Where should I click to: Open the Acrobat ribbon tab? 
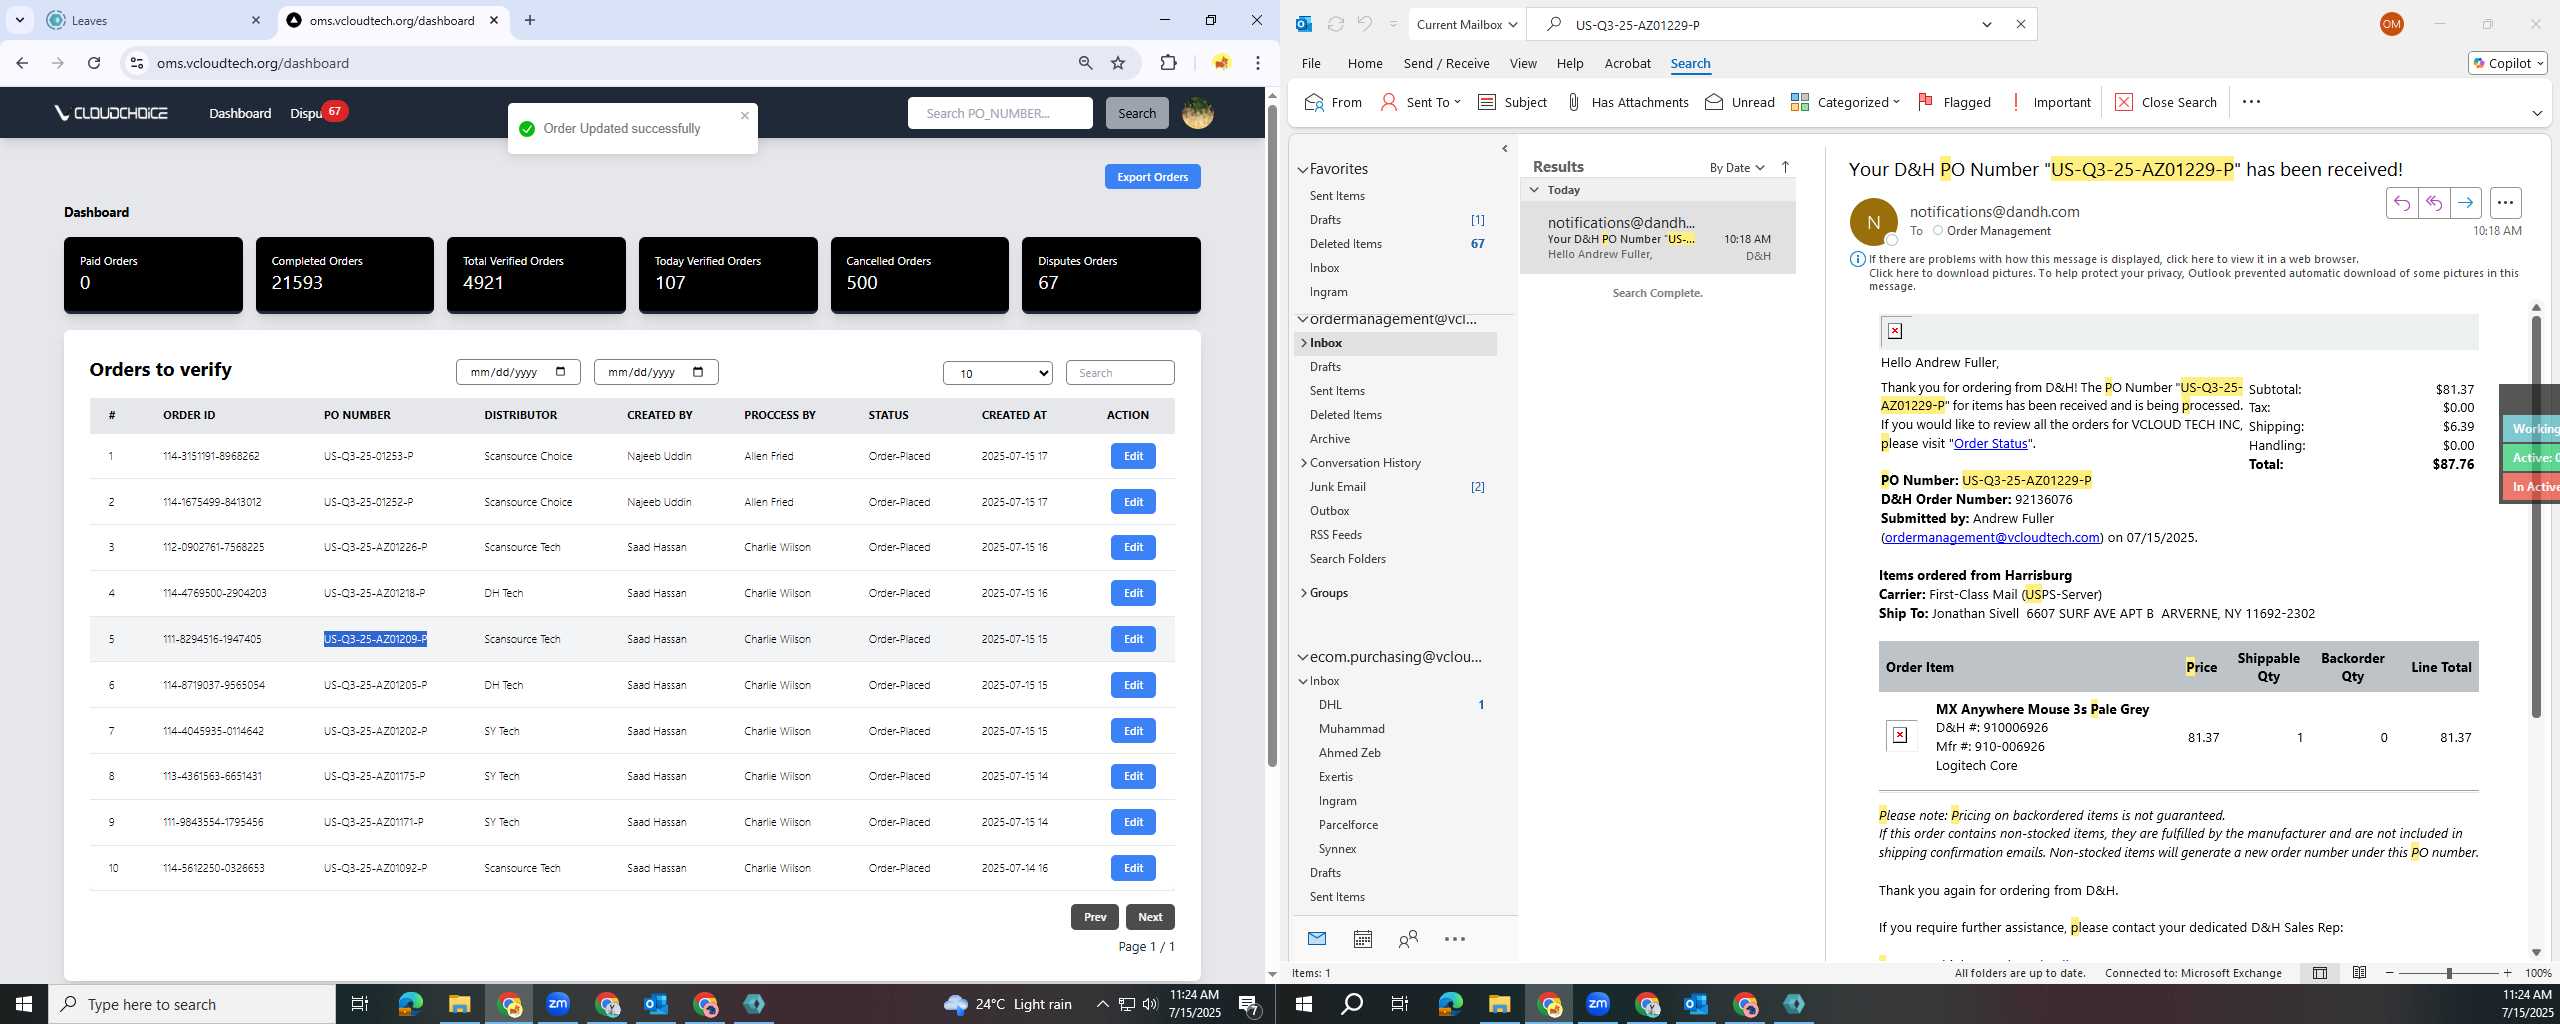click(x=1627, y=63)
